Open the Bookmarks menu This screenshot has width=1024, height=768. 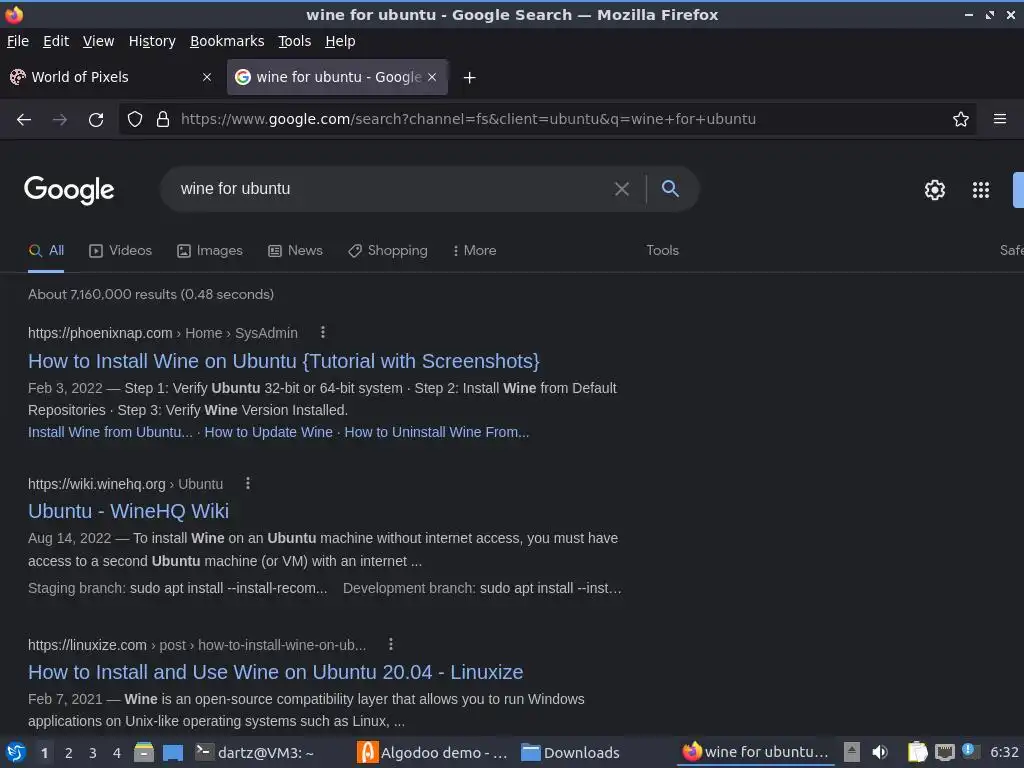click(x=227, y=41)
